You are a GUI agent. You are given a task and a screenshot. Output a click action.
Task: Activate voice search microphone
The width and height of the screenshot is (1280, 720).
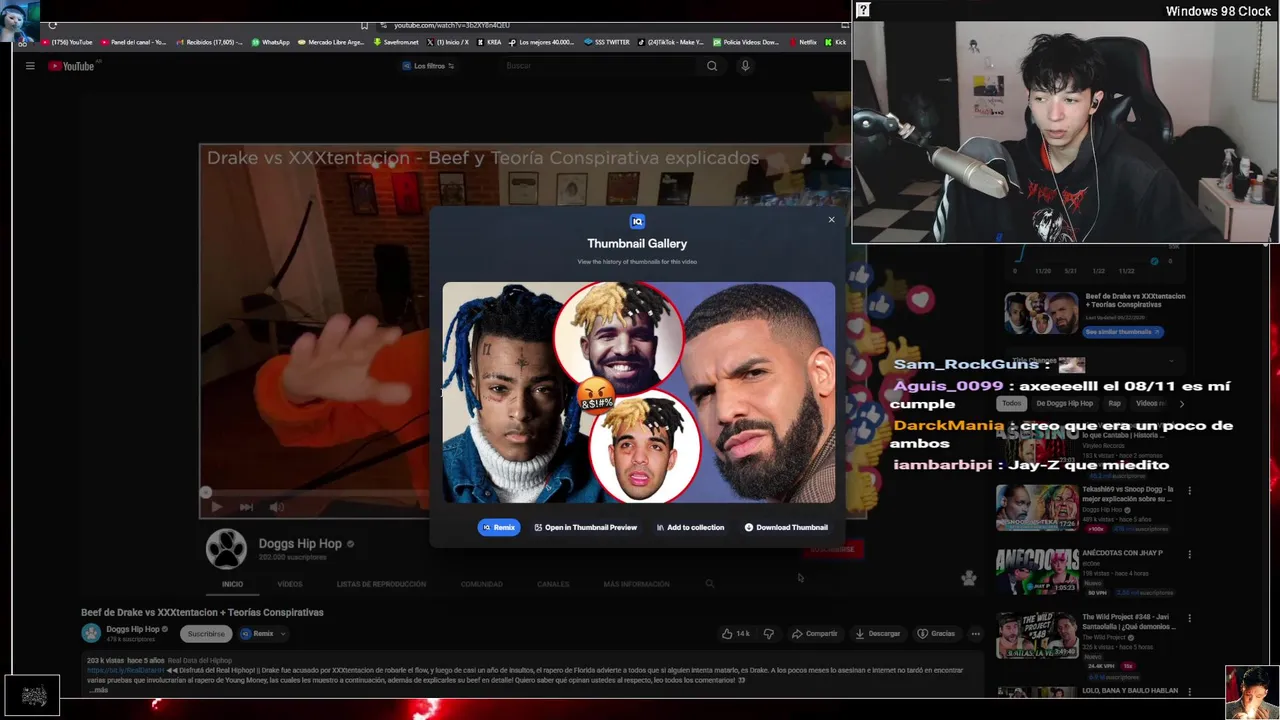point(745,66)
